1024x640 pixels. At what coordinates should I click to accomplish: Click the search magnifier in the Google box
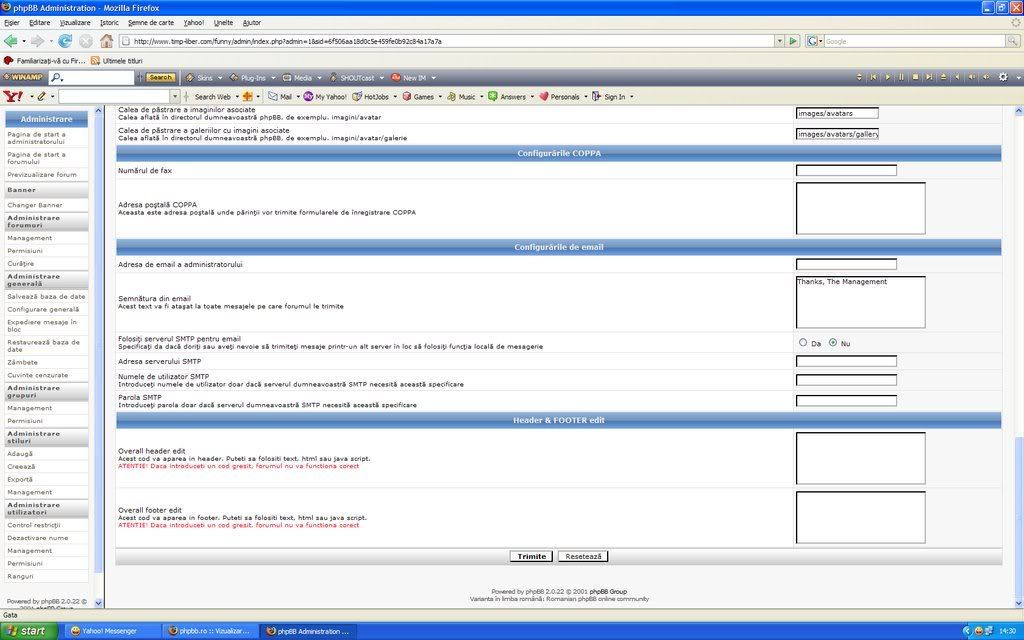pyautogui.click(x=1013, y=41)
